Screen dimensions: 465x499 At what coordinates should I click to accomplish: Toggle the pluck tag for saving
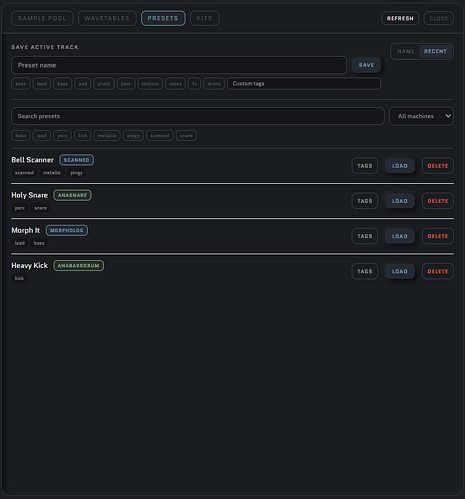tap(104, 84)
